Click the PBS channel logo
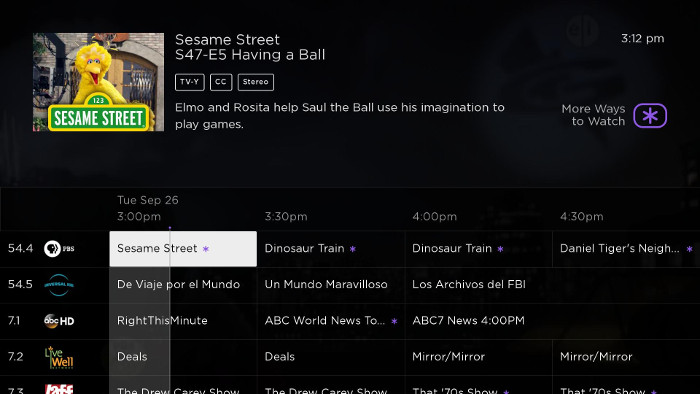 tap(59, 249)
